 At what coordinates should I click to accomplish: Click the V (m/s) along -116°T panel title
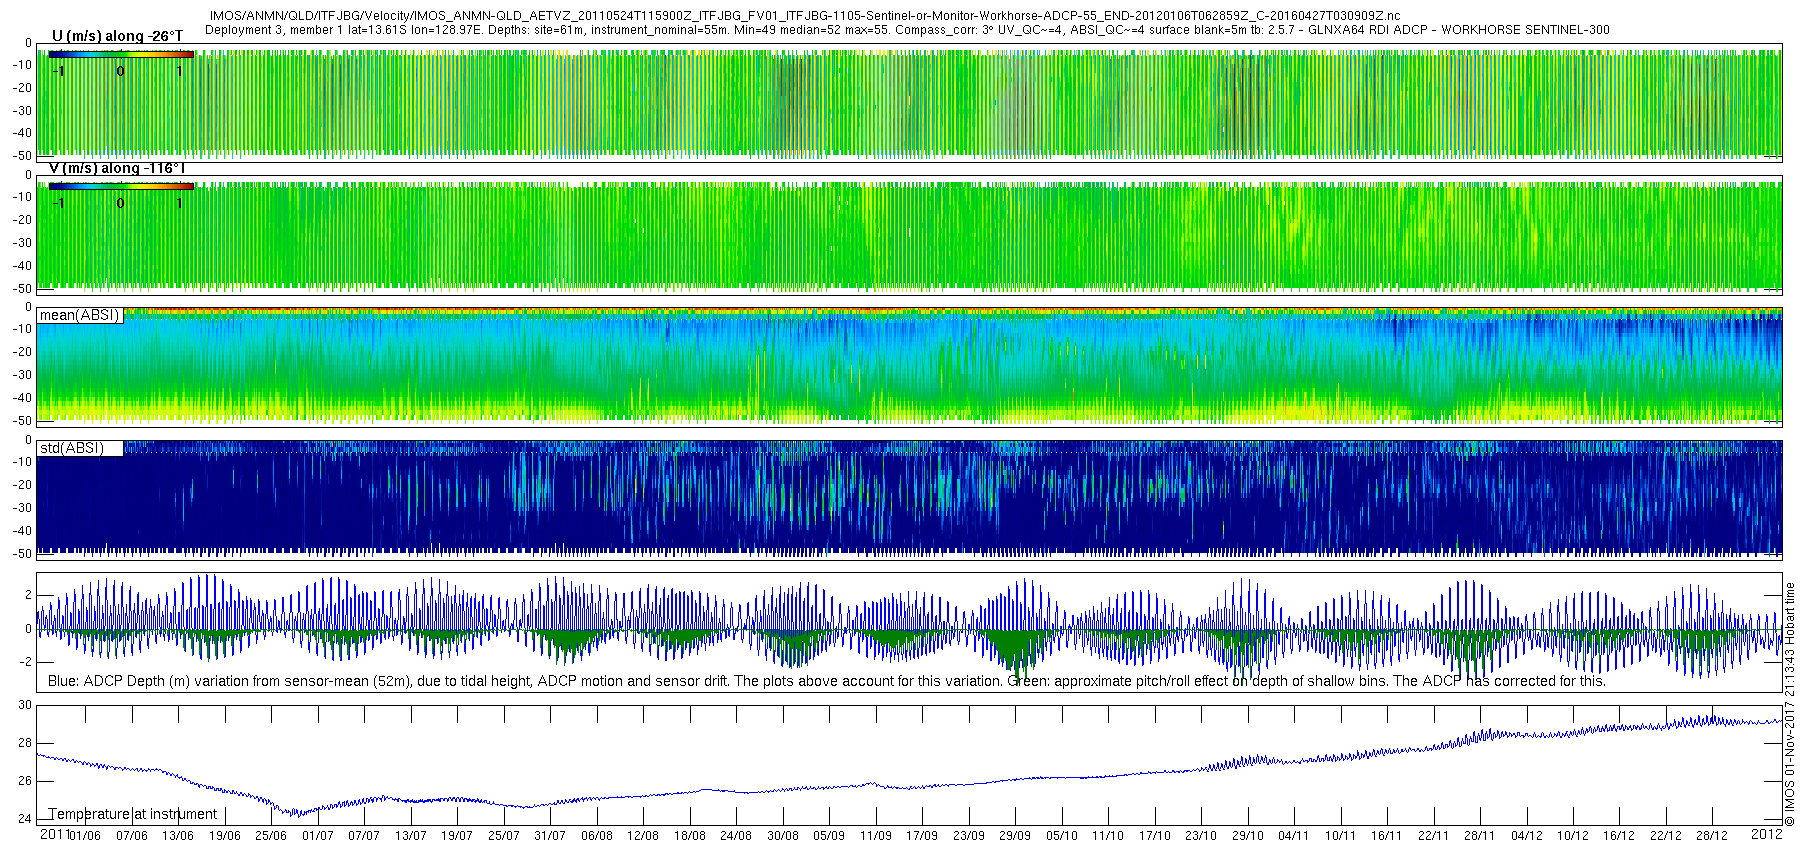tap(117, 168)
